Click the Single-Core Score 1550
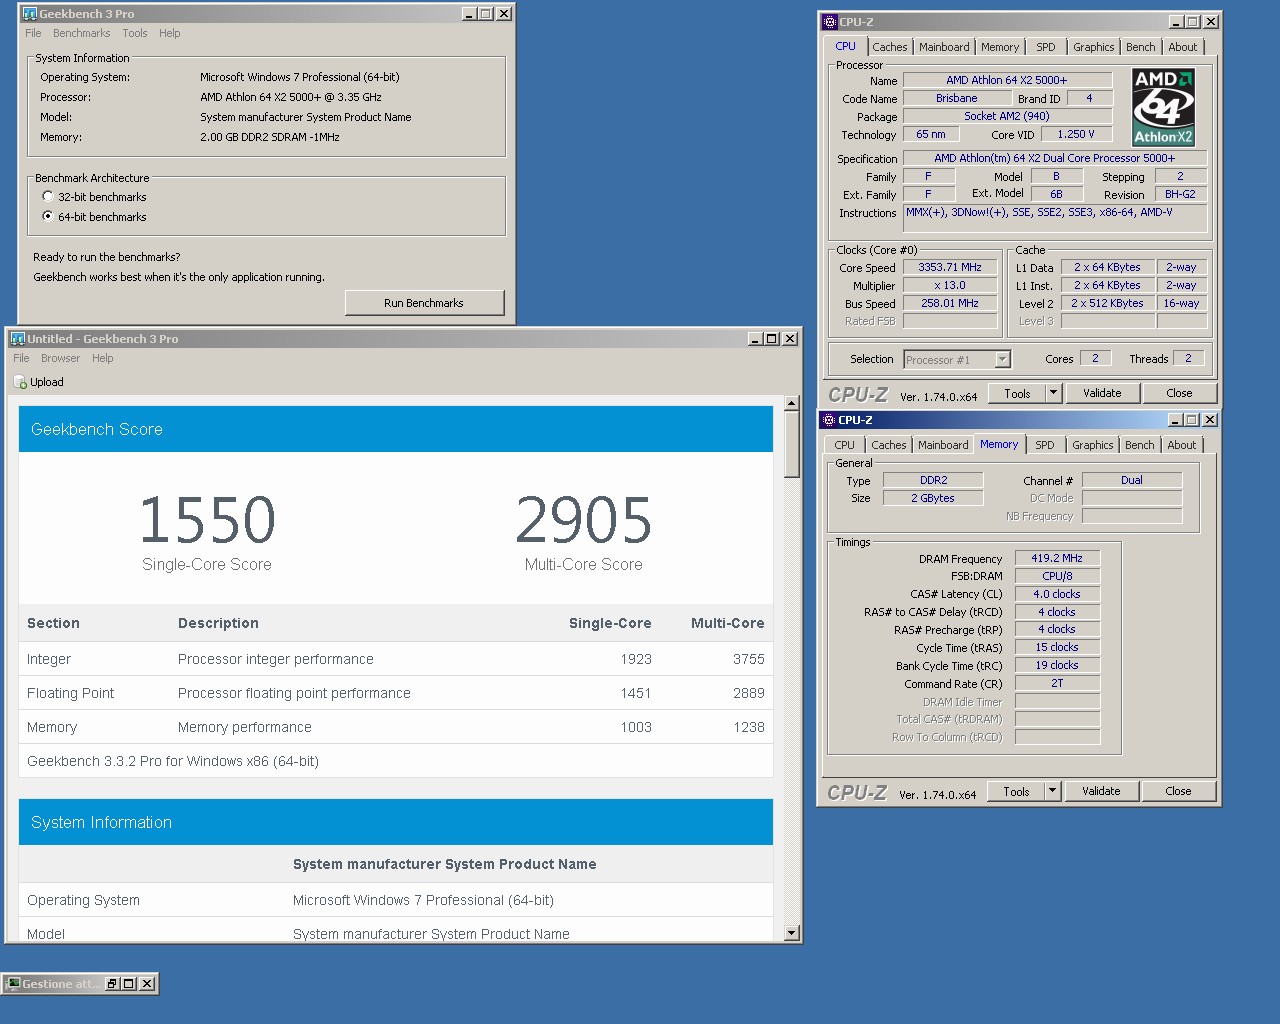Image resolution: width=1280 pixels, height=1024 pixels. pos(207,520)
